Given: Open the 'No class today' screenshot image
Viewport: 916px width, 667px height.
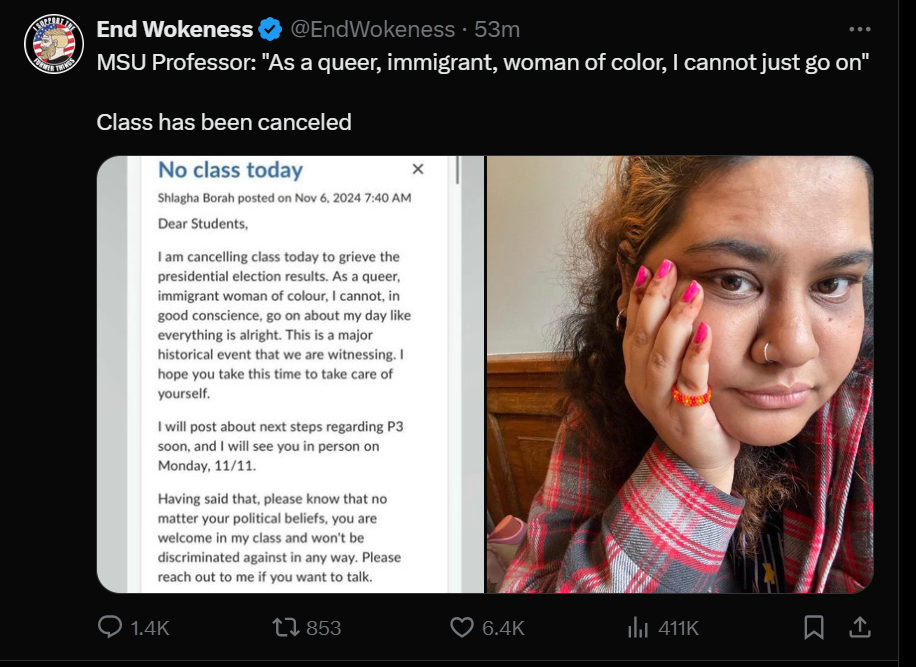Looking at the screenshot, I should pyautogui.click(x=290, y=374).
